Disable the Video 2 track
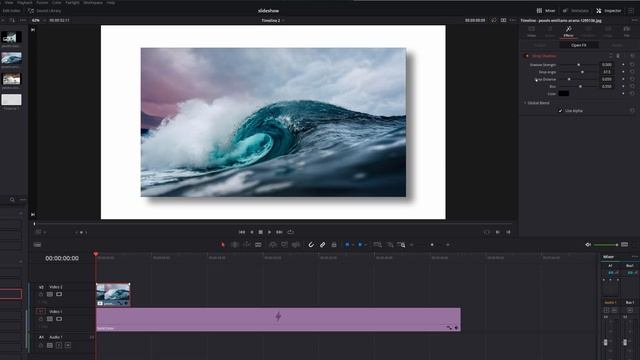Screen dimensions: 640x360 tap(59, 294)
